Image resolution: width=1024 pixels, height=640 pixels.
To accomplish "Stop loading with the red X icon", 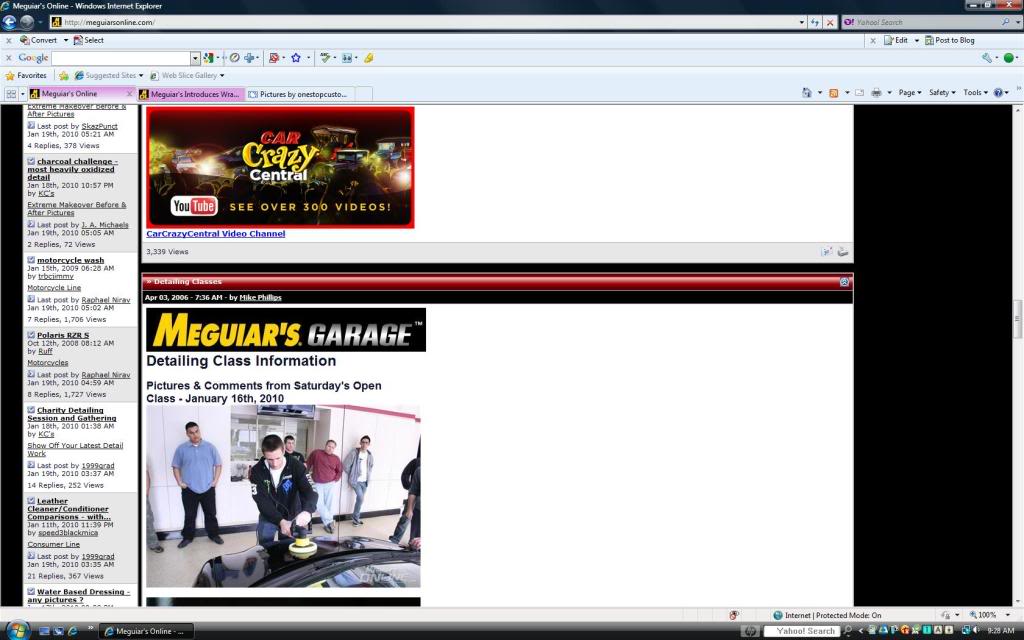I will tap(830, 22).
